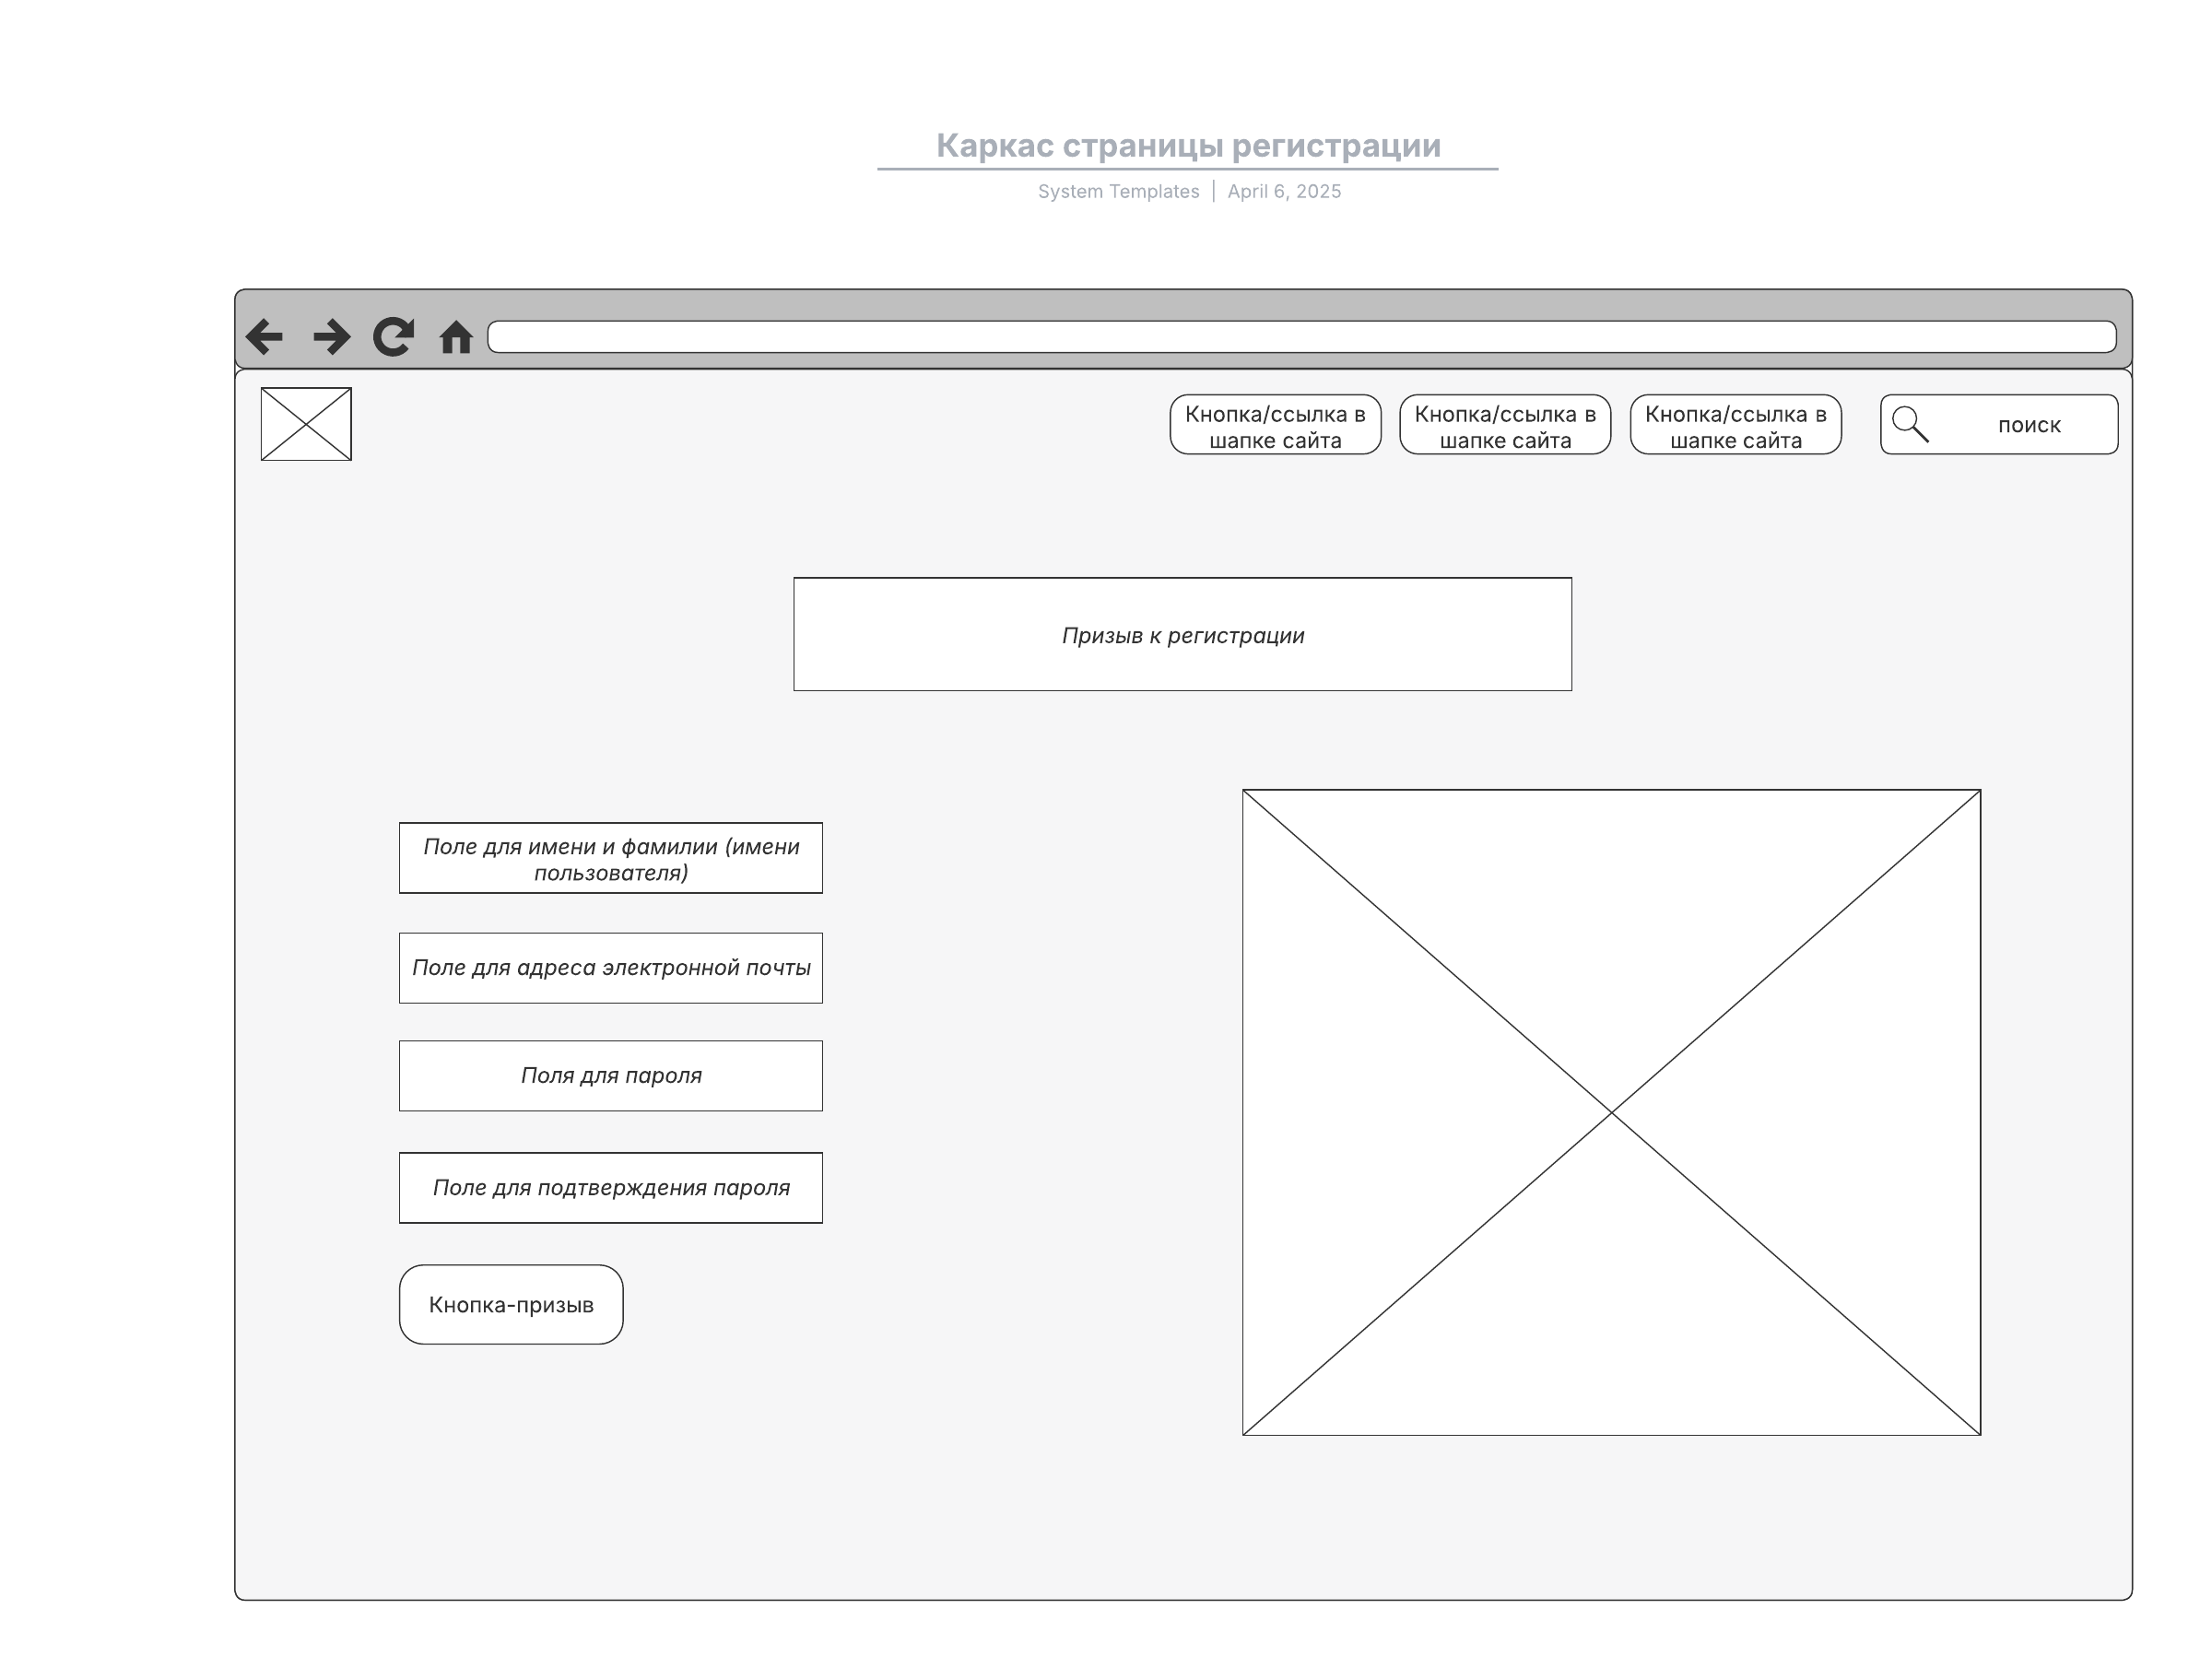Click the 'Поле для подтверждения пароля' field
The image size is (2212, 1680).
coord(611,1188)
